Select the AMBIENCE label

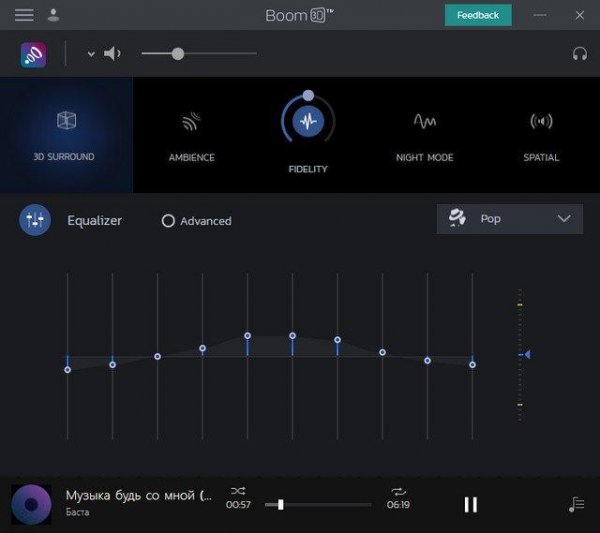[192, 157]
